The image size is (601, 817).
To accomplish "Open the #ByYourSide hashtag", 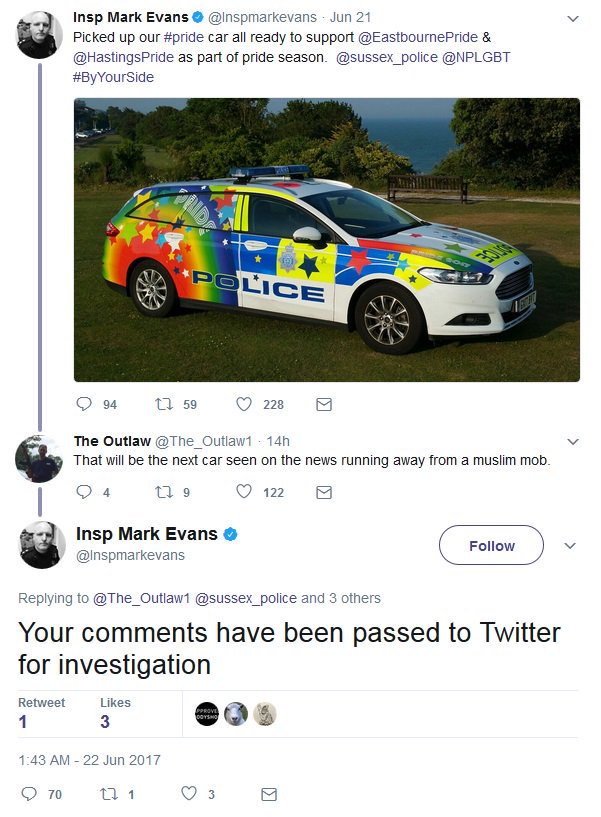I will [x=111, y=77].
